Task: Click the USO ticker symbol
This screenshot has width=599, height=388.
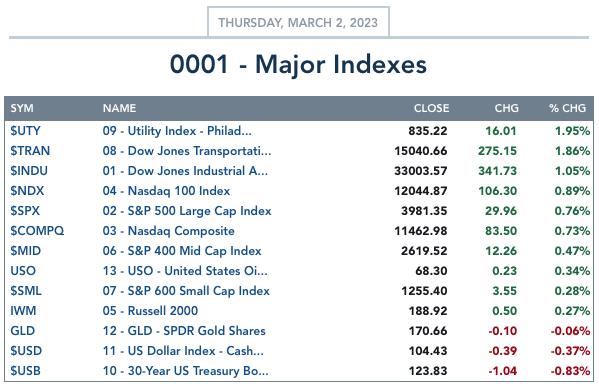Action: pyautogui.click(x=23, y=271)
